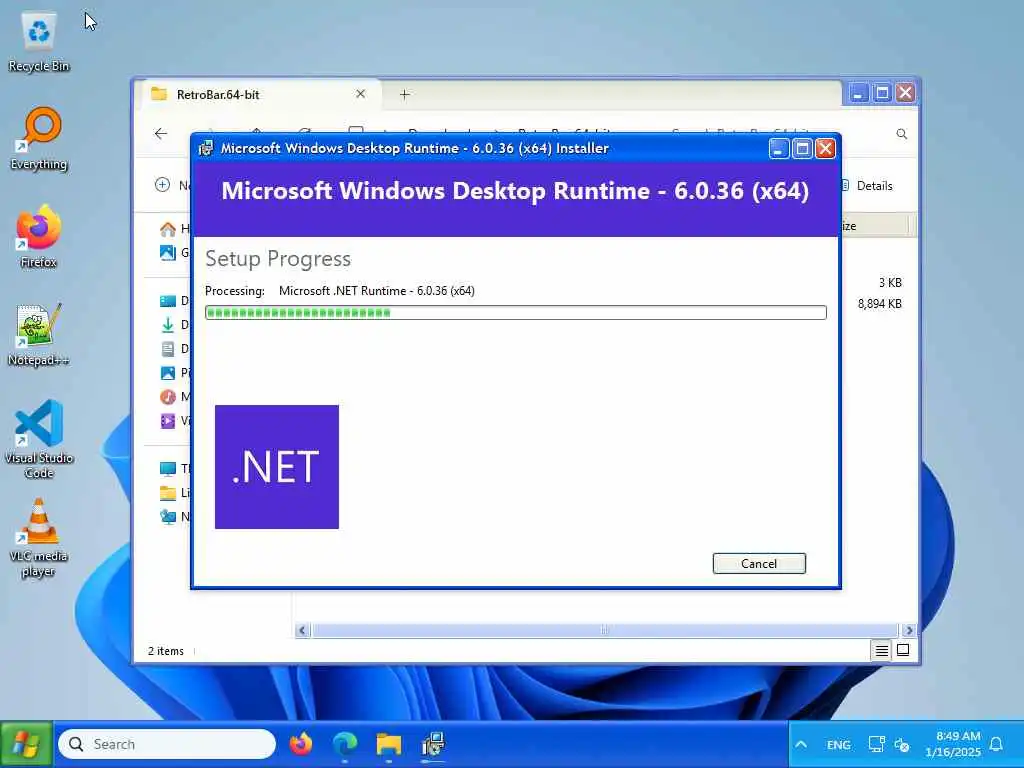Open the Details pane in Explorer

pyautogui.click(x=867, y=185)
